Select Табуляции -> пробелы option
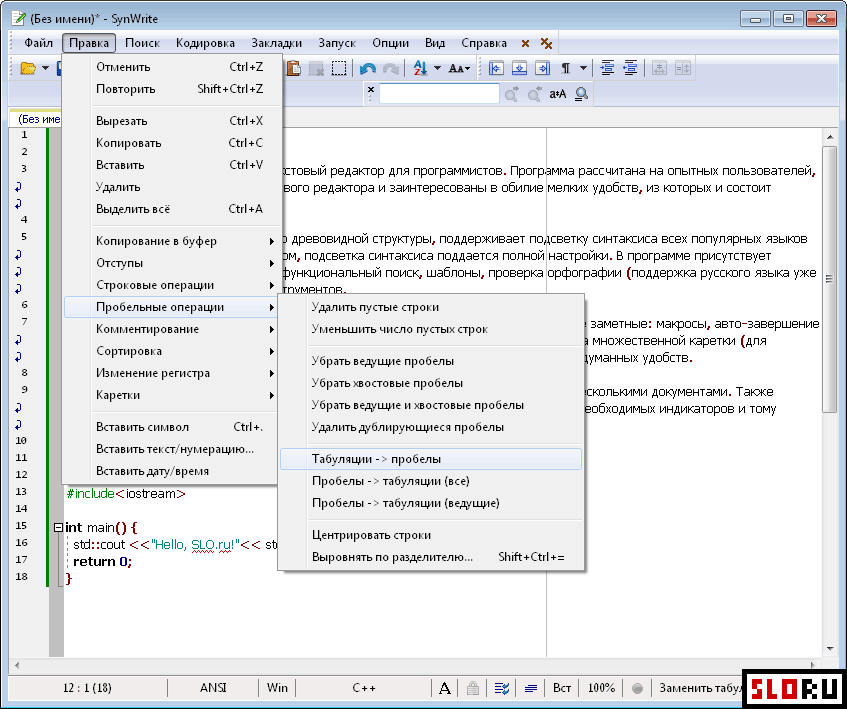Viewport: 847px width, 709px height. (x=431, y=460)
